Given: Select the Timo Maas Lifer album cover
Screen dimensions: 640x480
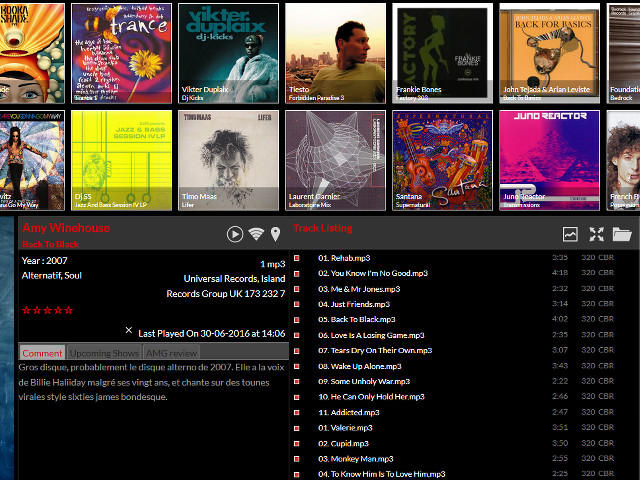Looking at the screenshot, I should click(229, 160).
